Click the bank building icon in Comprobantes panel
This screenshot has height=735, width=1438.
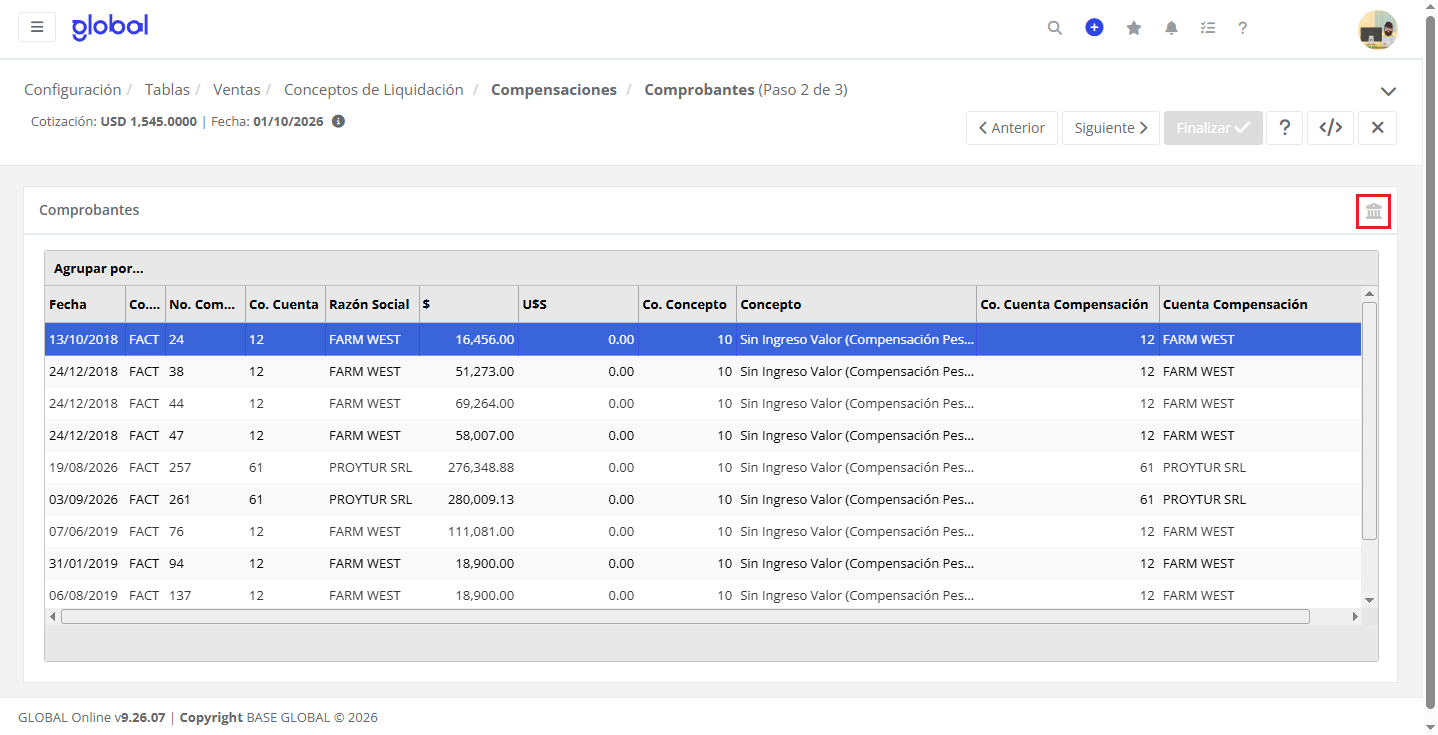point(1373,211)
